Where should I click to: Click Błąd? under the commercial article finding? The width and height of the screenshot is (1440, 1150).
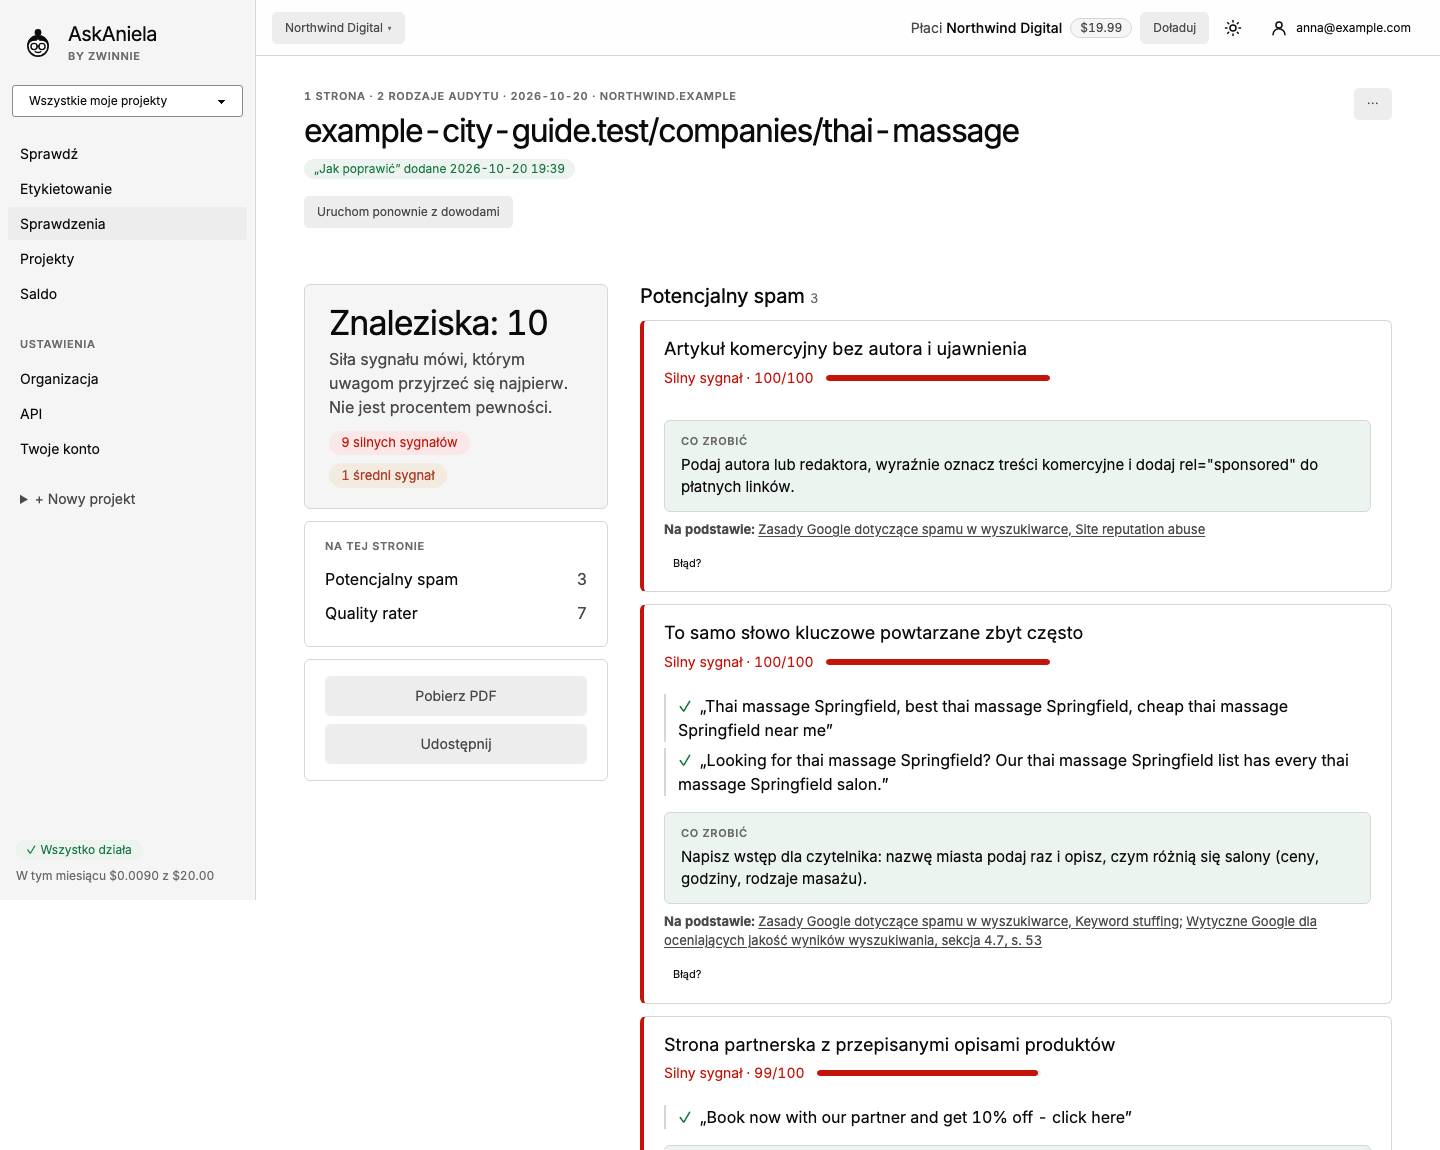(x=687, y=563)
